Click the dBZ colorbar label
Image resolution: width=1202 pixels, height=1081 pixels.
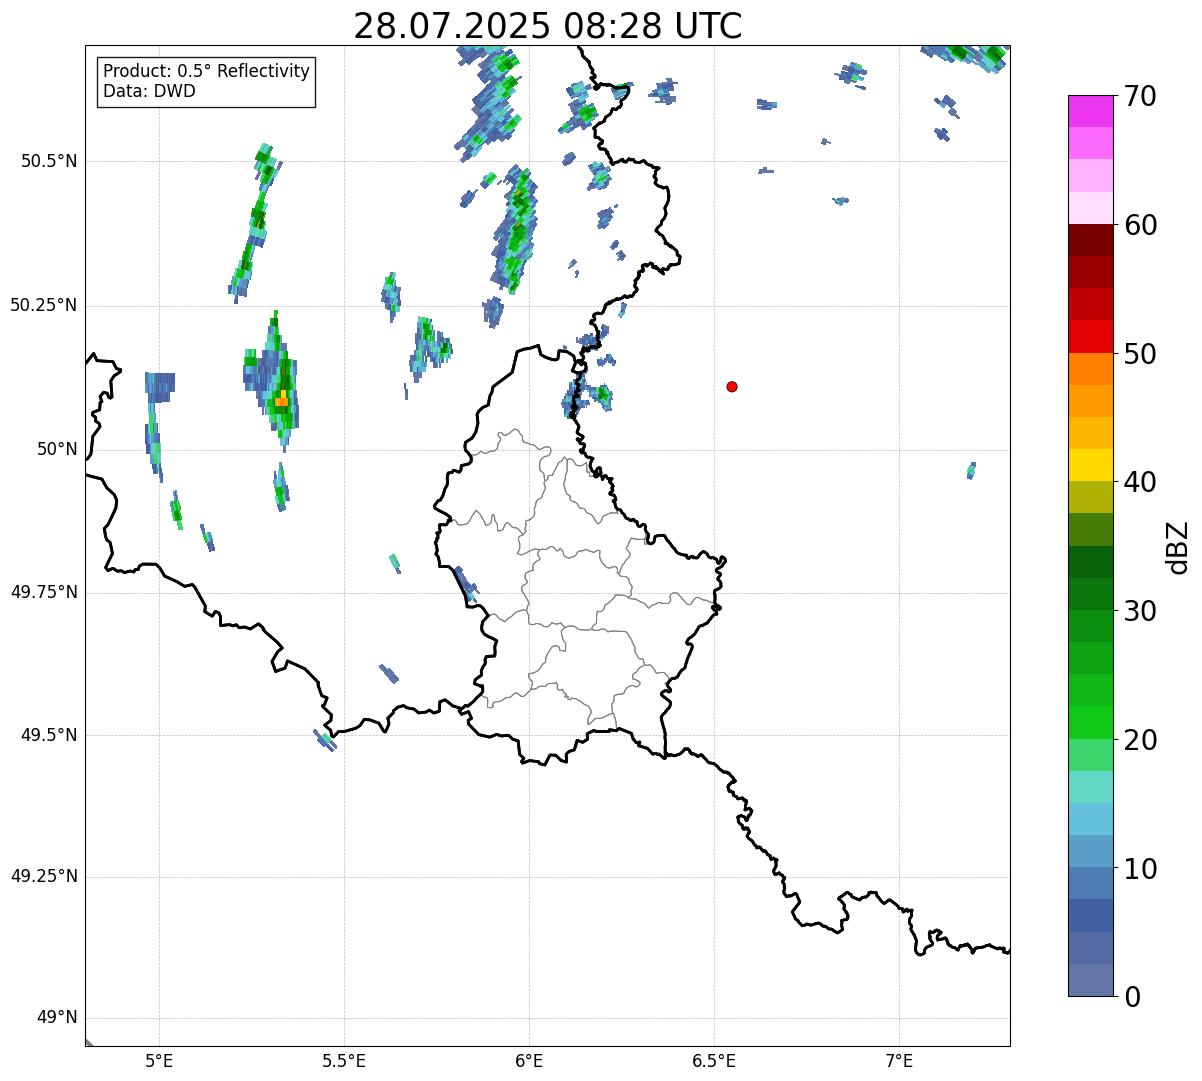pyautogui.click(x=1178, y=546)
